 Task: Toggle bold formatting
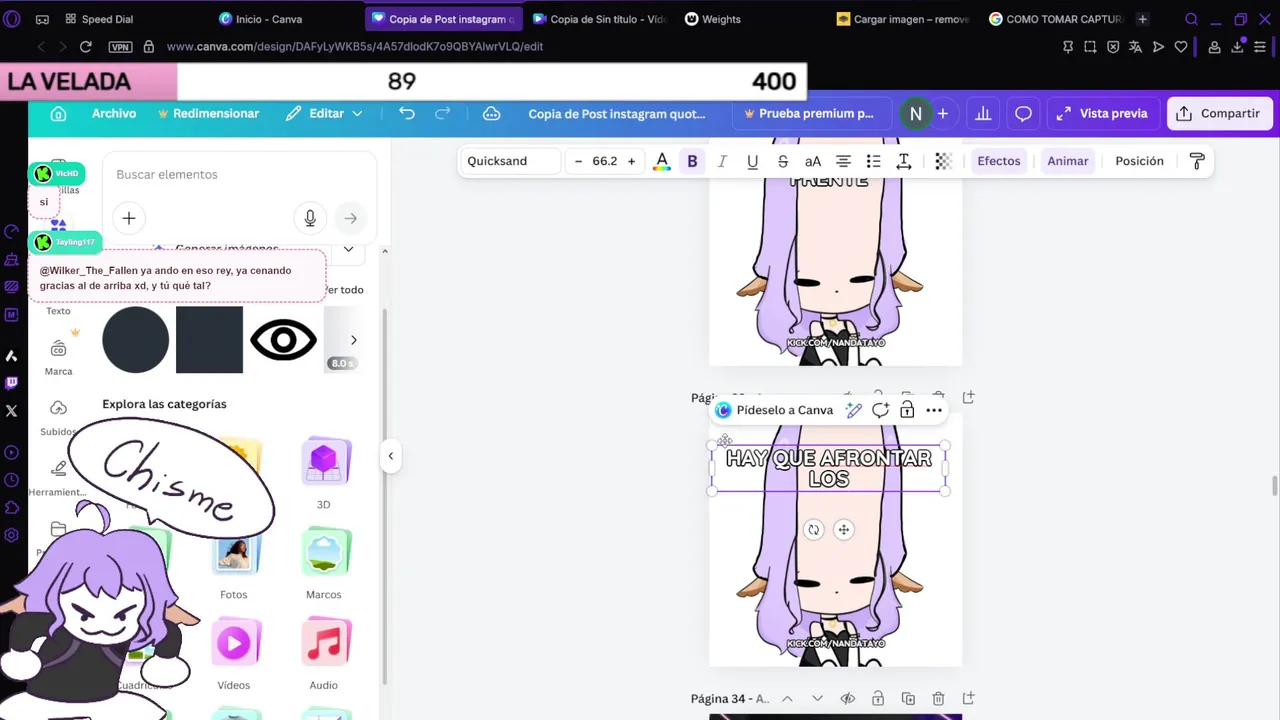692,161
